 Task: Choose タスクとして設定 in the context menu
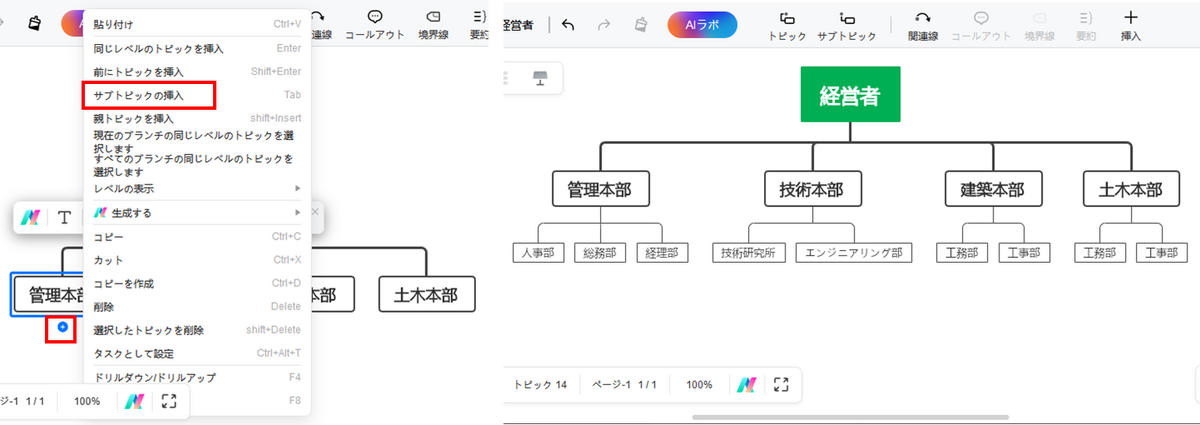coord(197,353)
